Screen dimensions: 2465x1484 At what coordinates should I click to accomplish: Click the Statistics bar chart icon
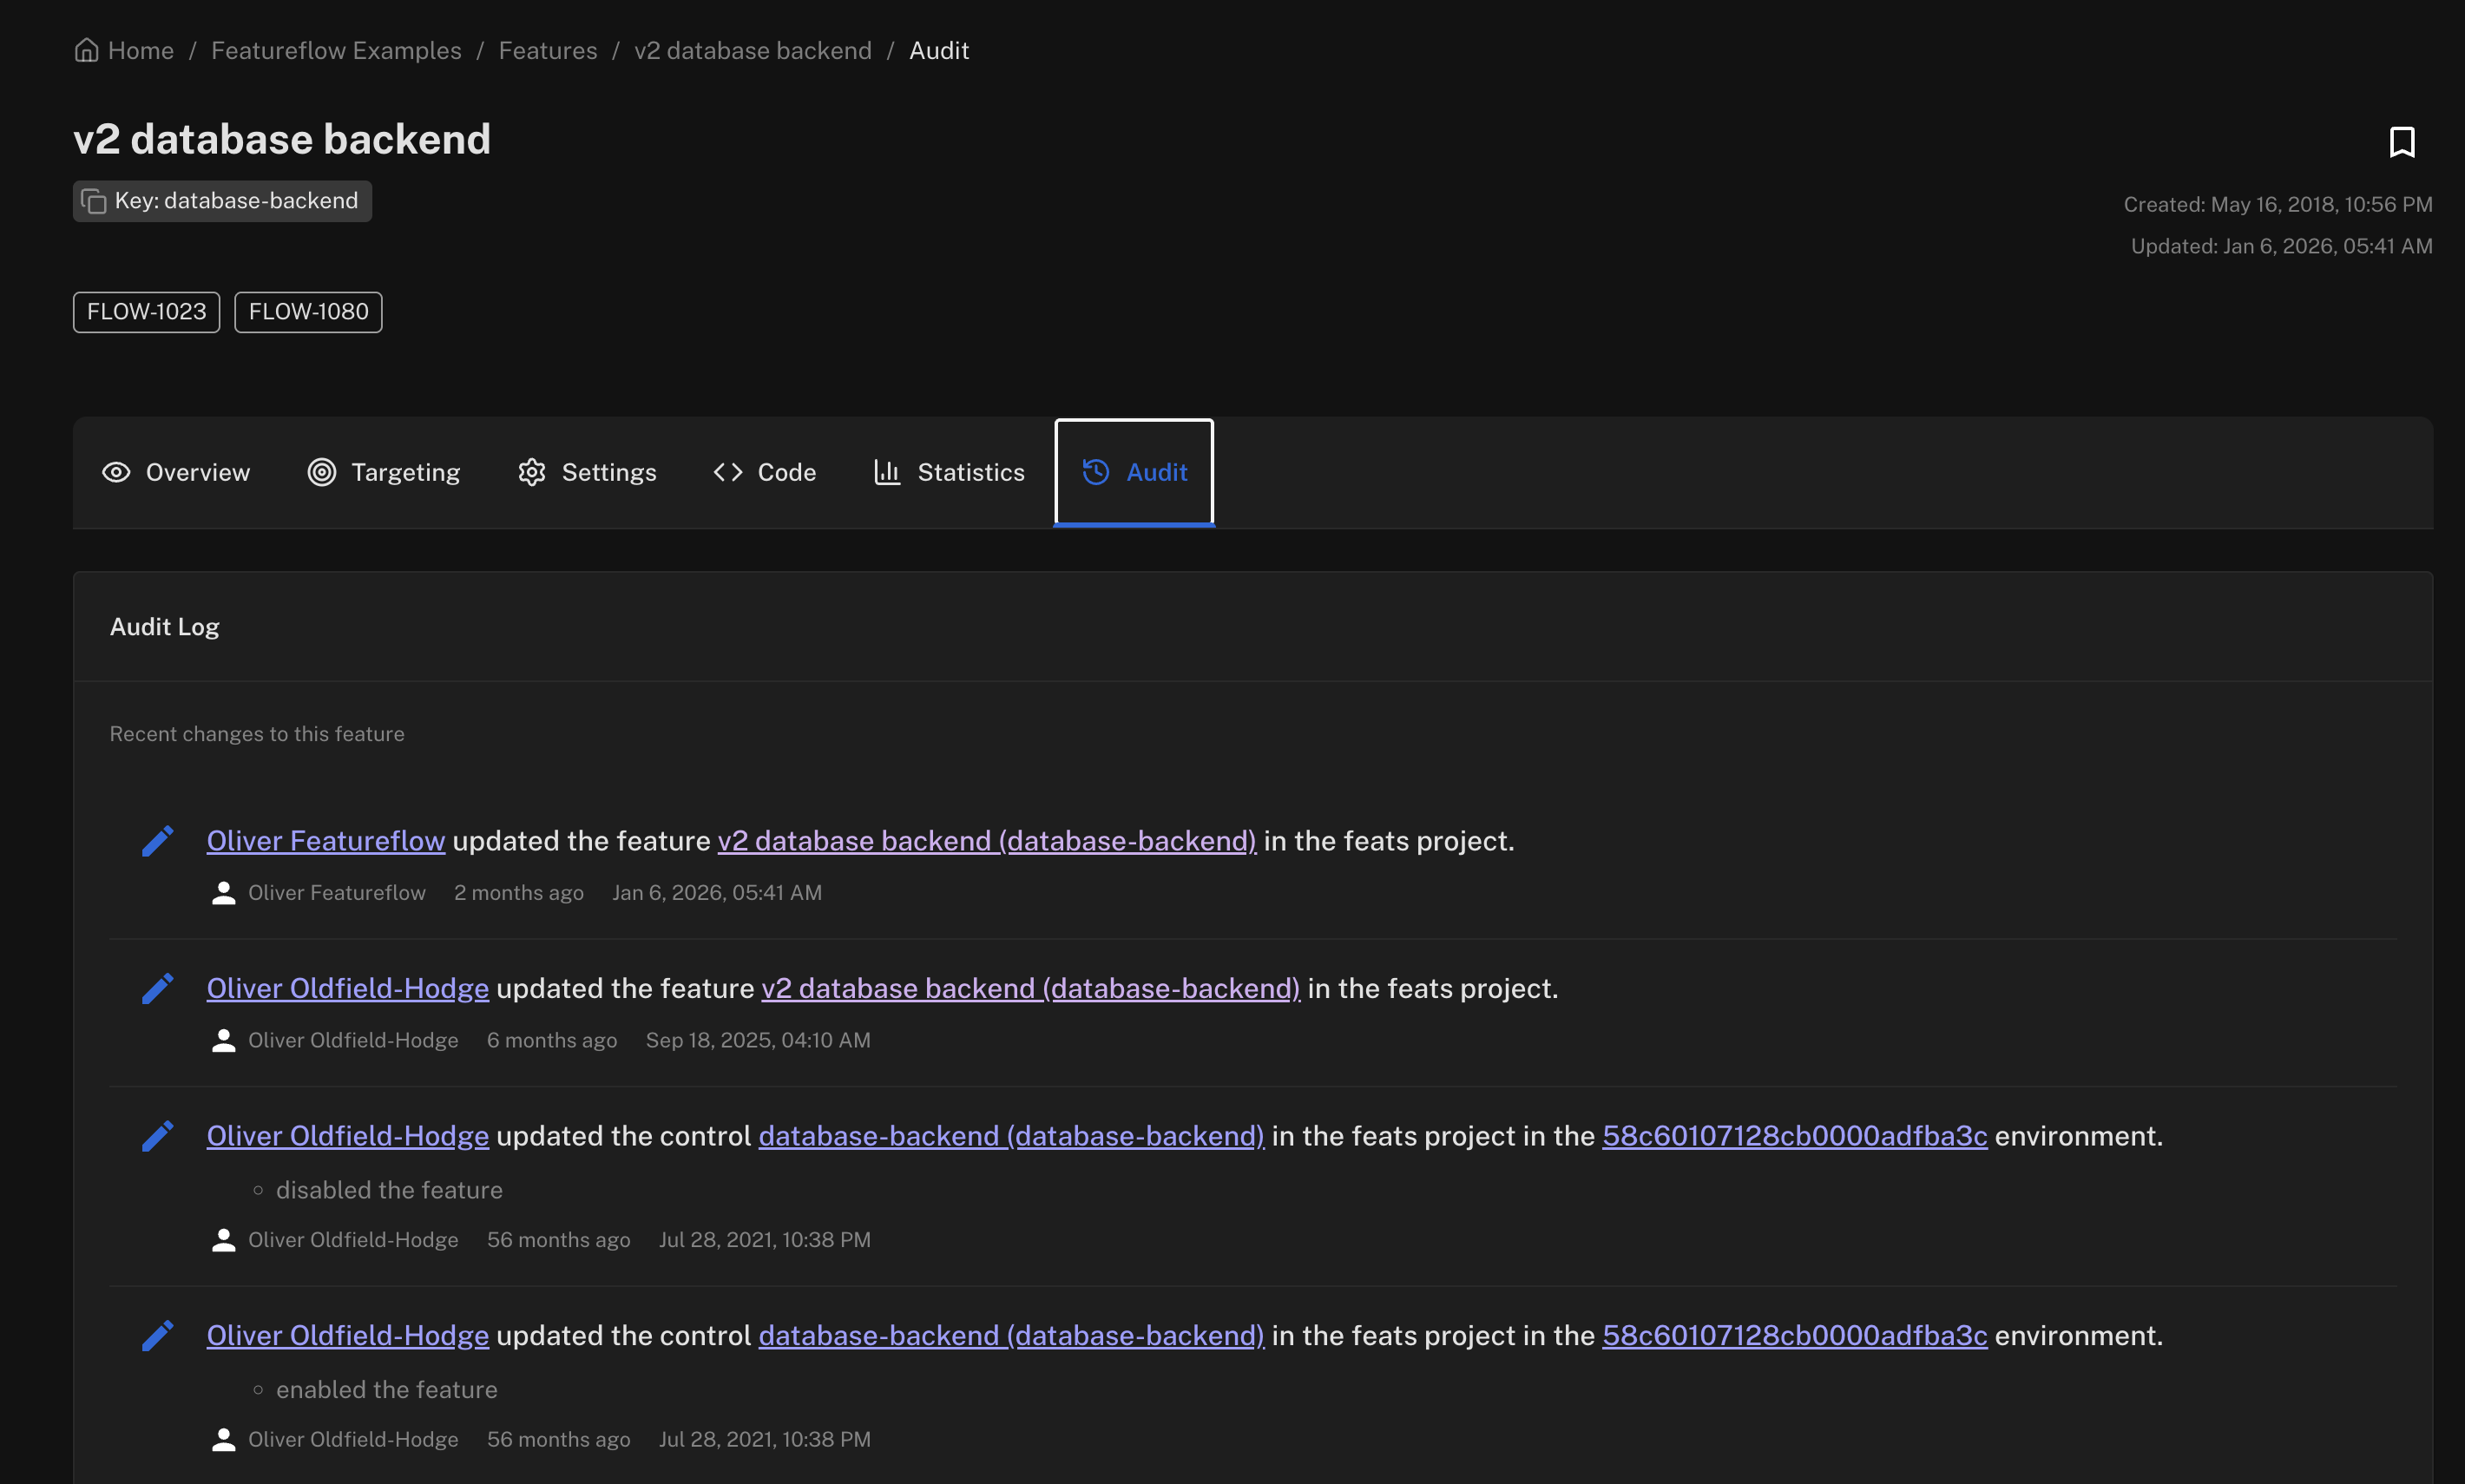click(x=887, y=472)
